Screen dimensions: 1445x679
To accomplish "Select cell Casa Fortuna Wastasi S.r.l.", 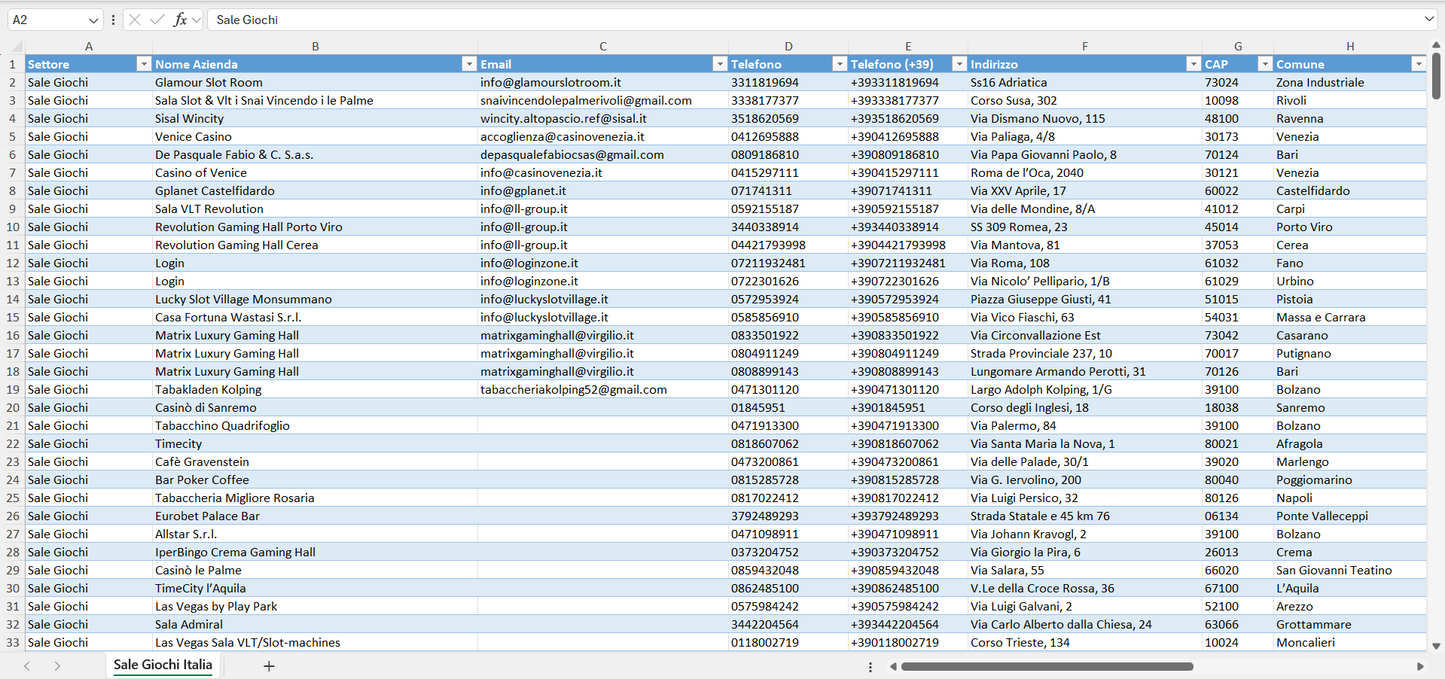I will (315, 317).
